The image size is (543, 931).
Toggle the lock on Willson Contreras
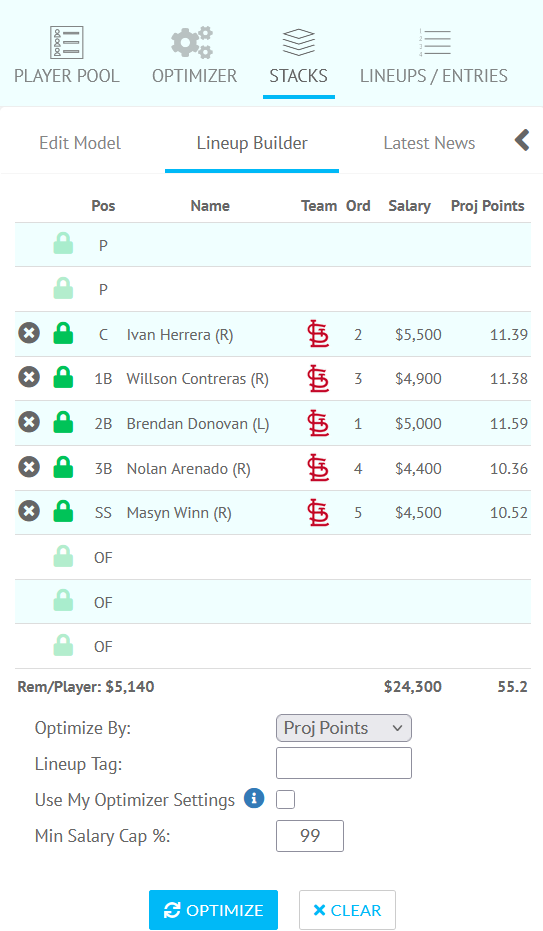(63, 378)
